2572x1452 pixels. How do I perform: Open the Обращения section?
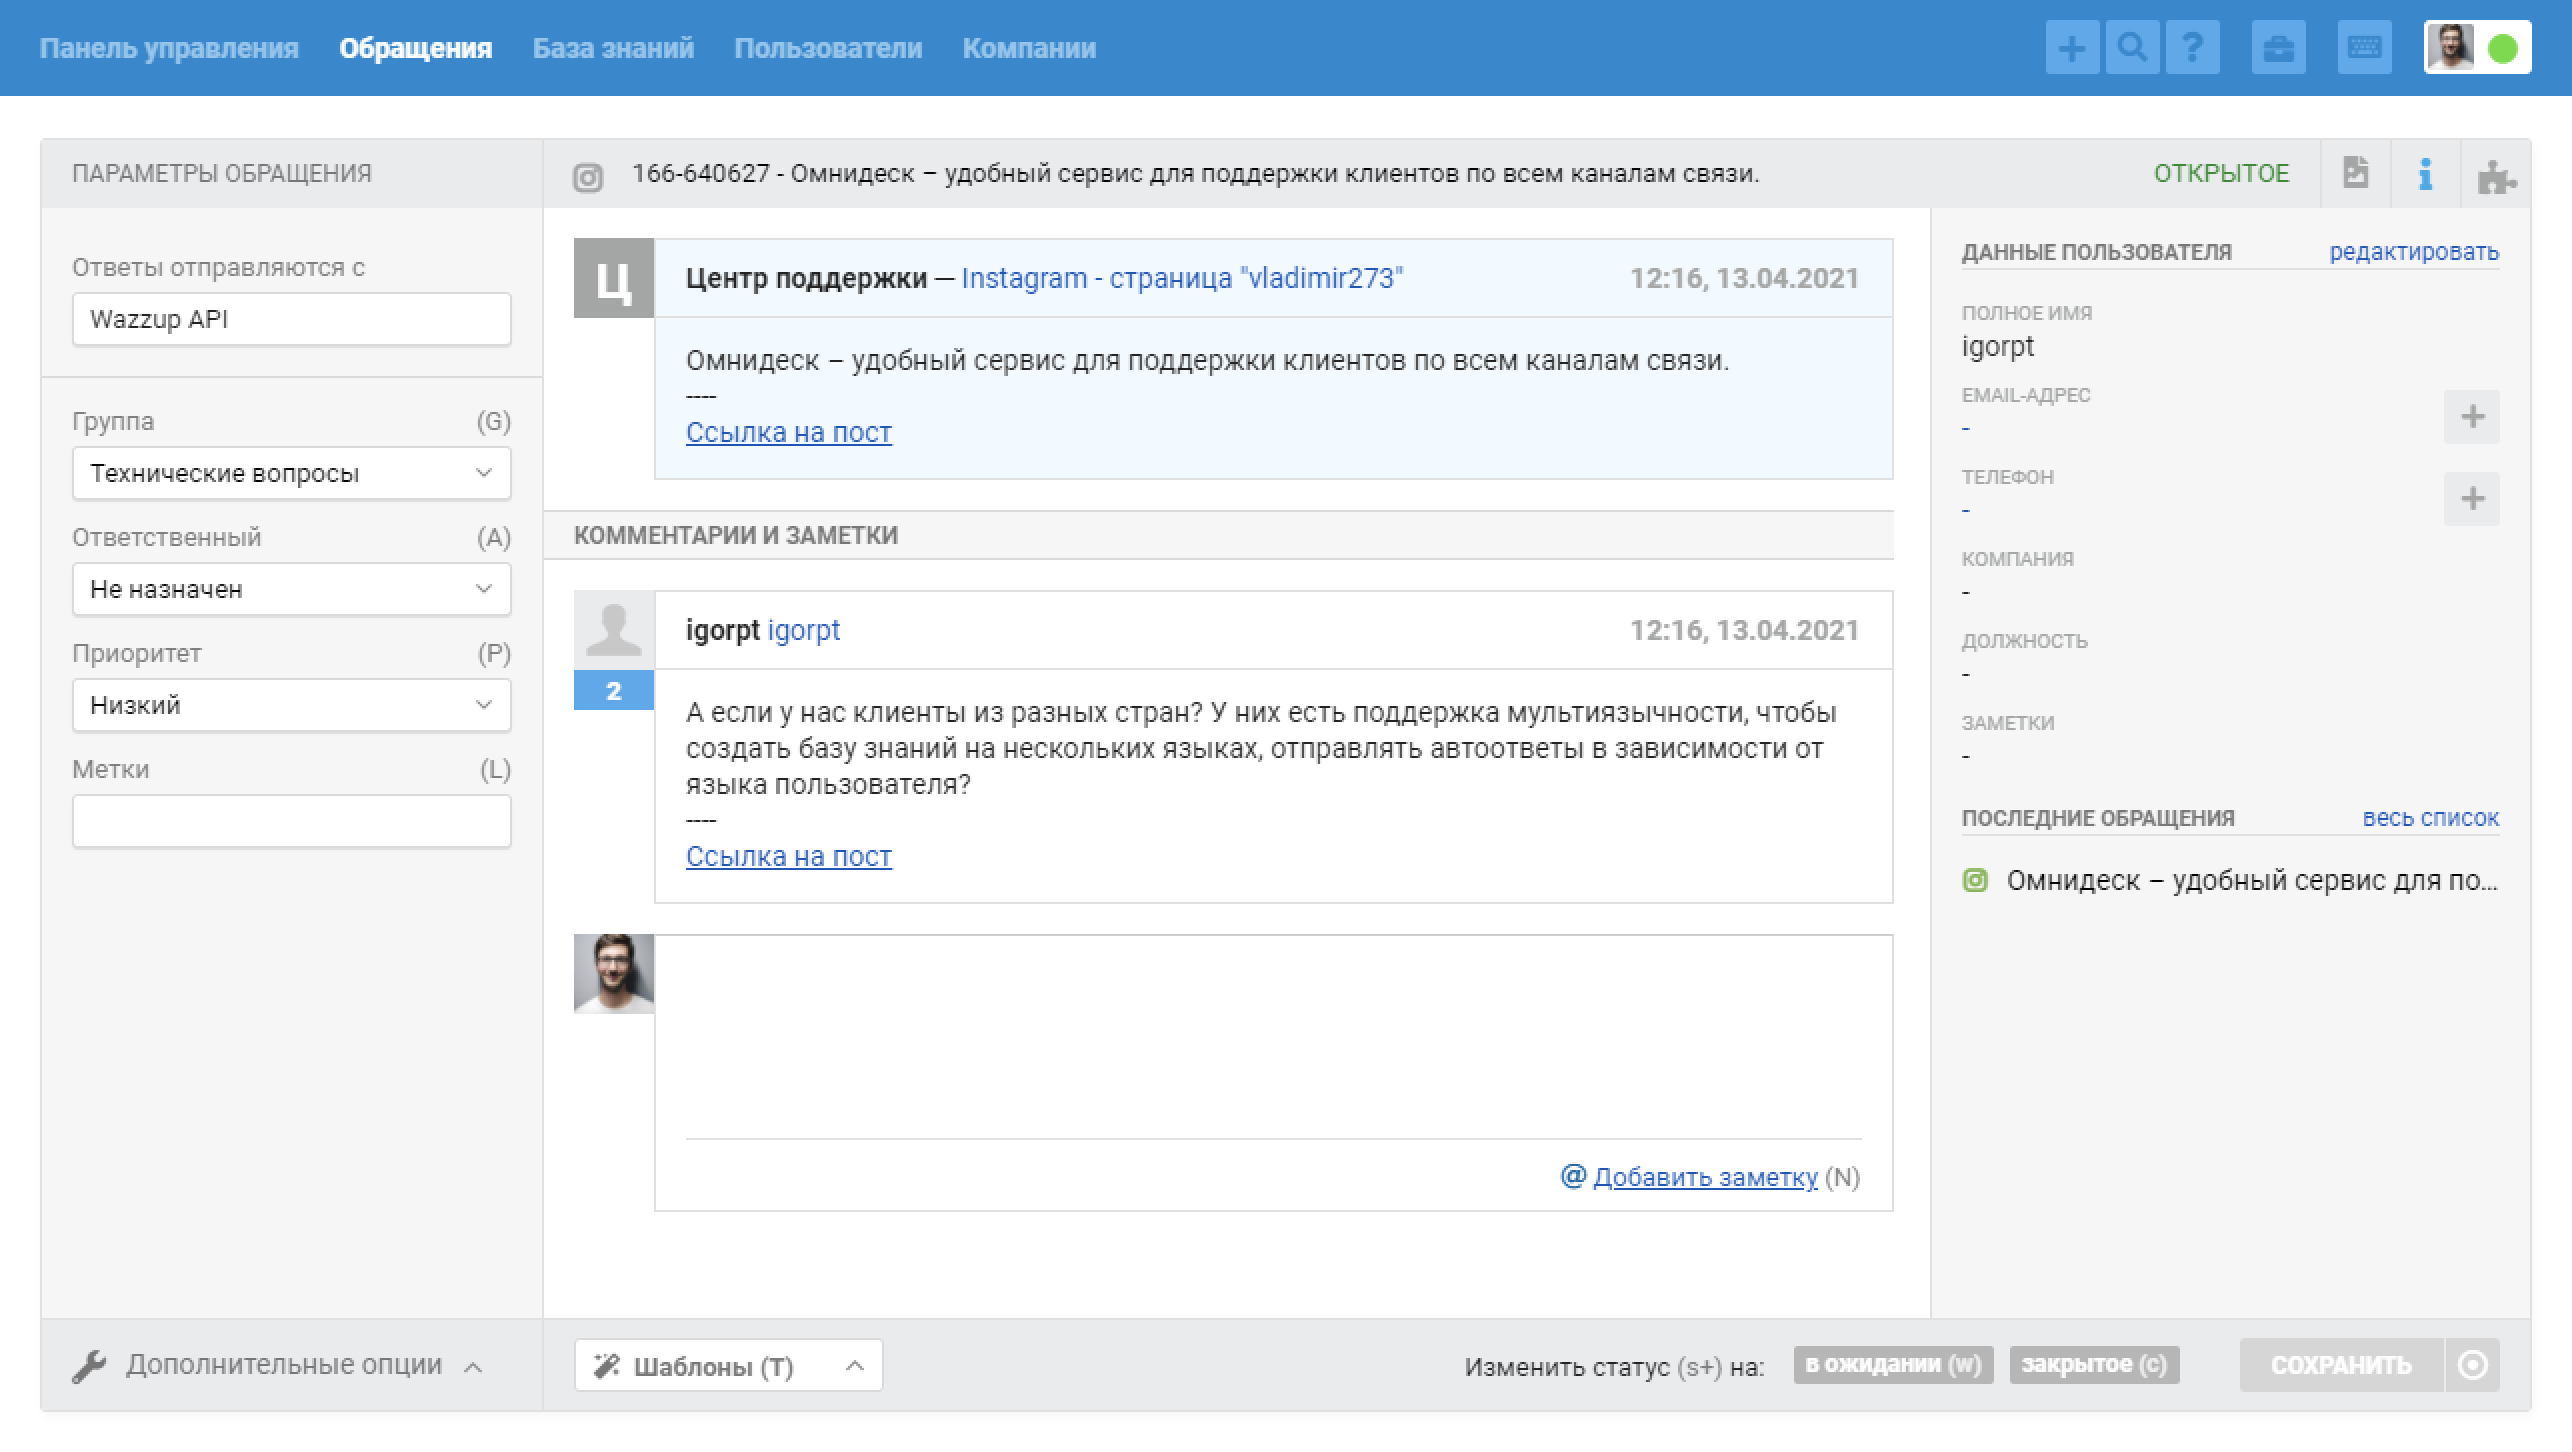click(415, 48)
